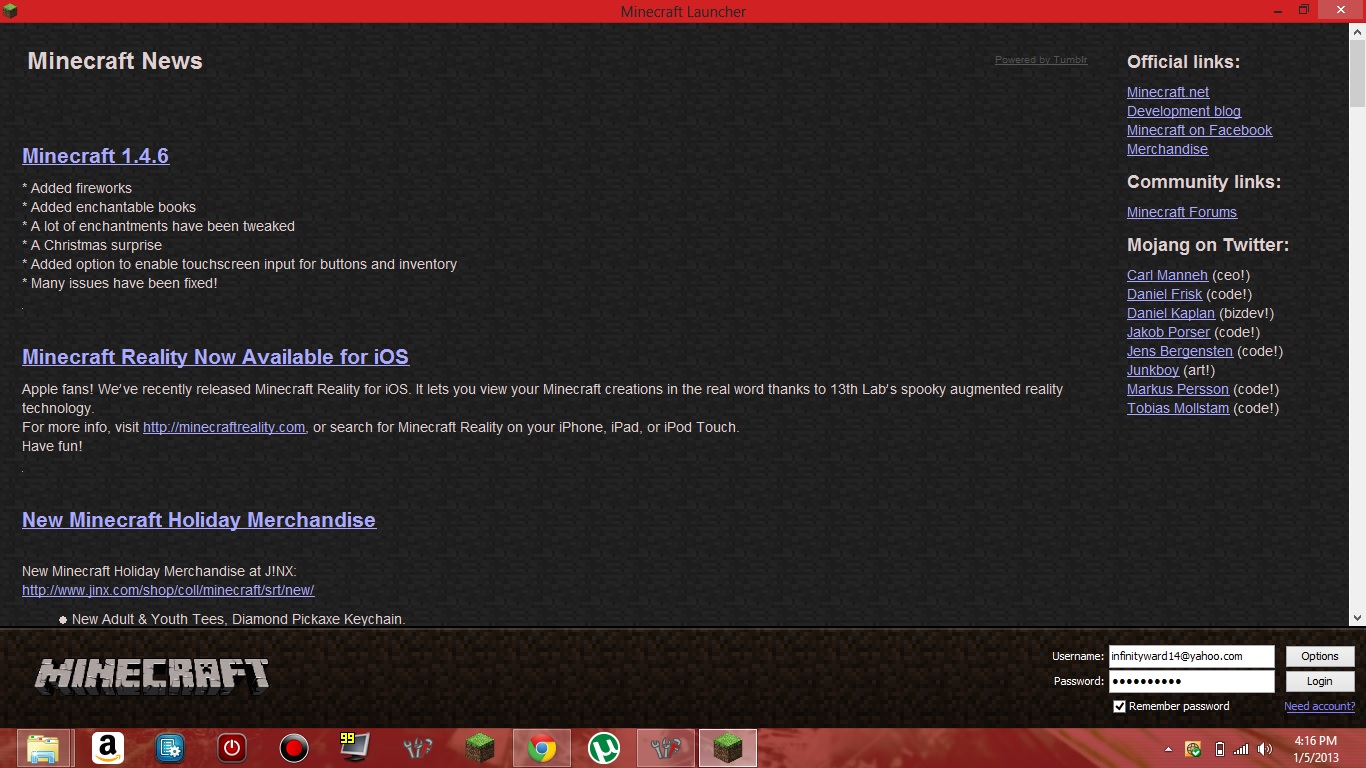Open uTorrent from the taskbar
Screen dimensions: 1366x768
point(604,748)
